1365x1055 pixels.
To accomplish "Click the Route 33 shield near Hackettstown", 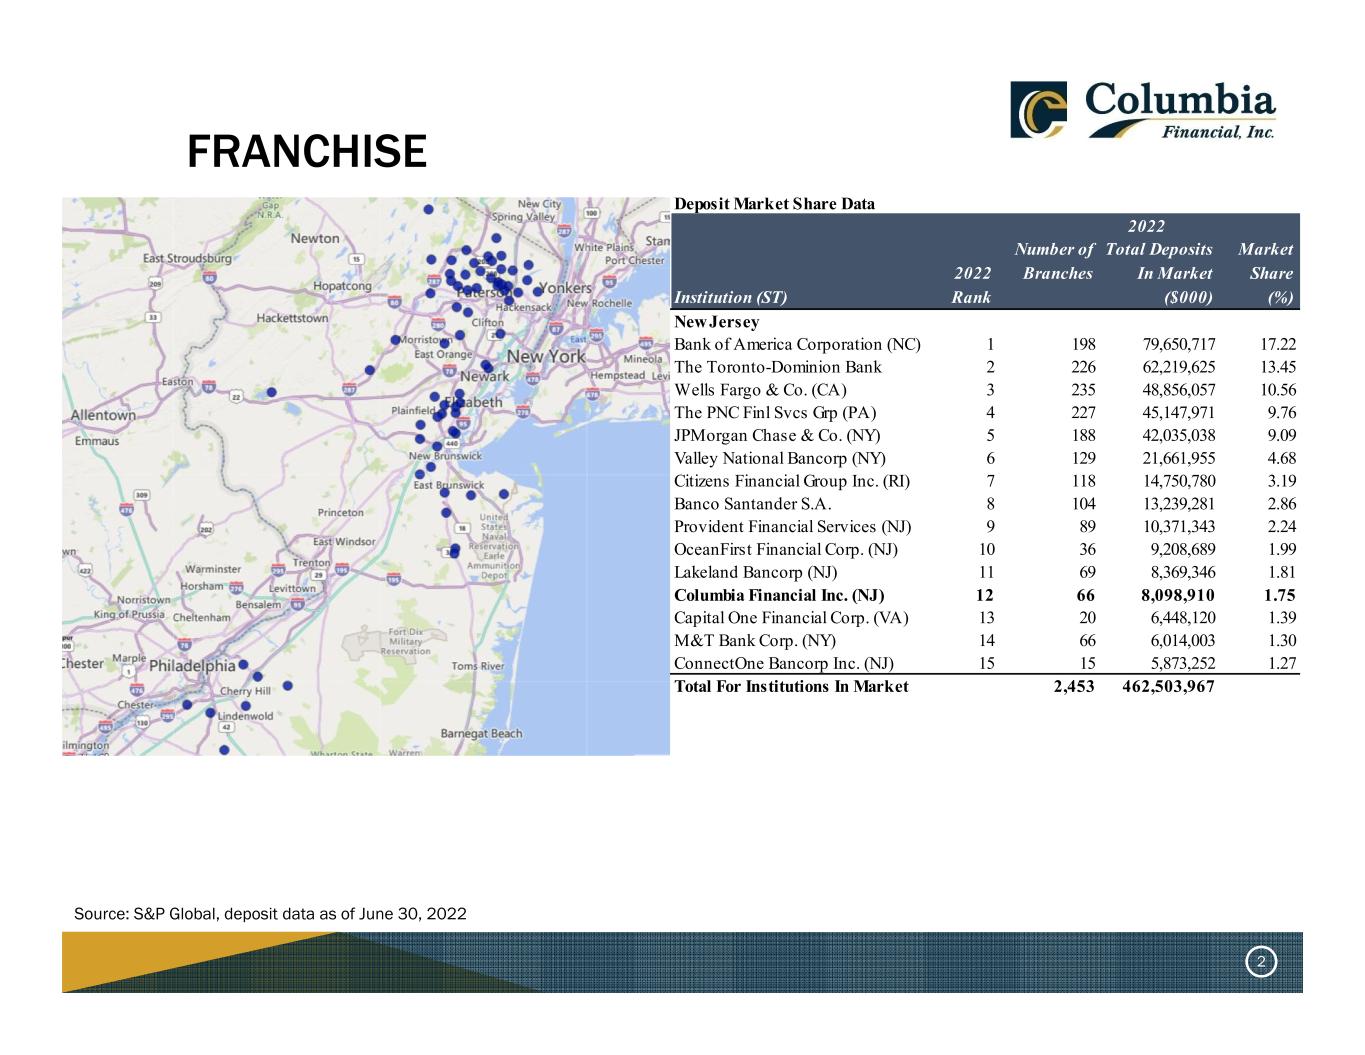I will [152, 317].
